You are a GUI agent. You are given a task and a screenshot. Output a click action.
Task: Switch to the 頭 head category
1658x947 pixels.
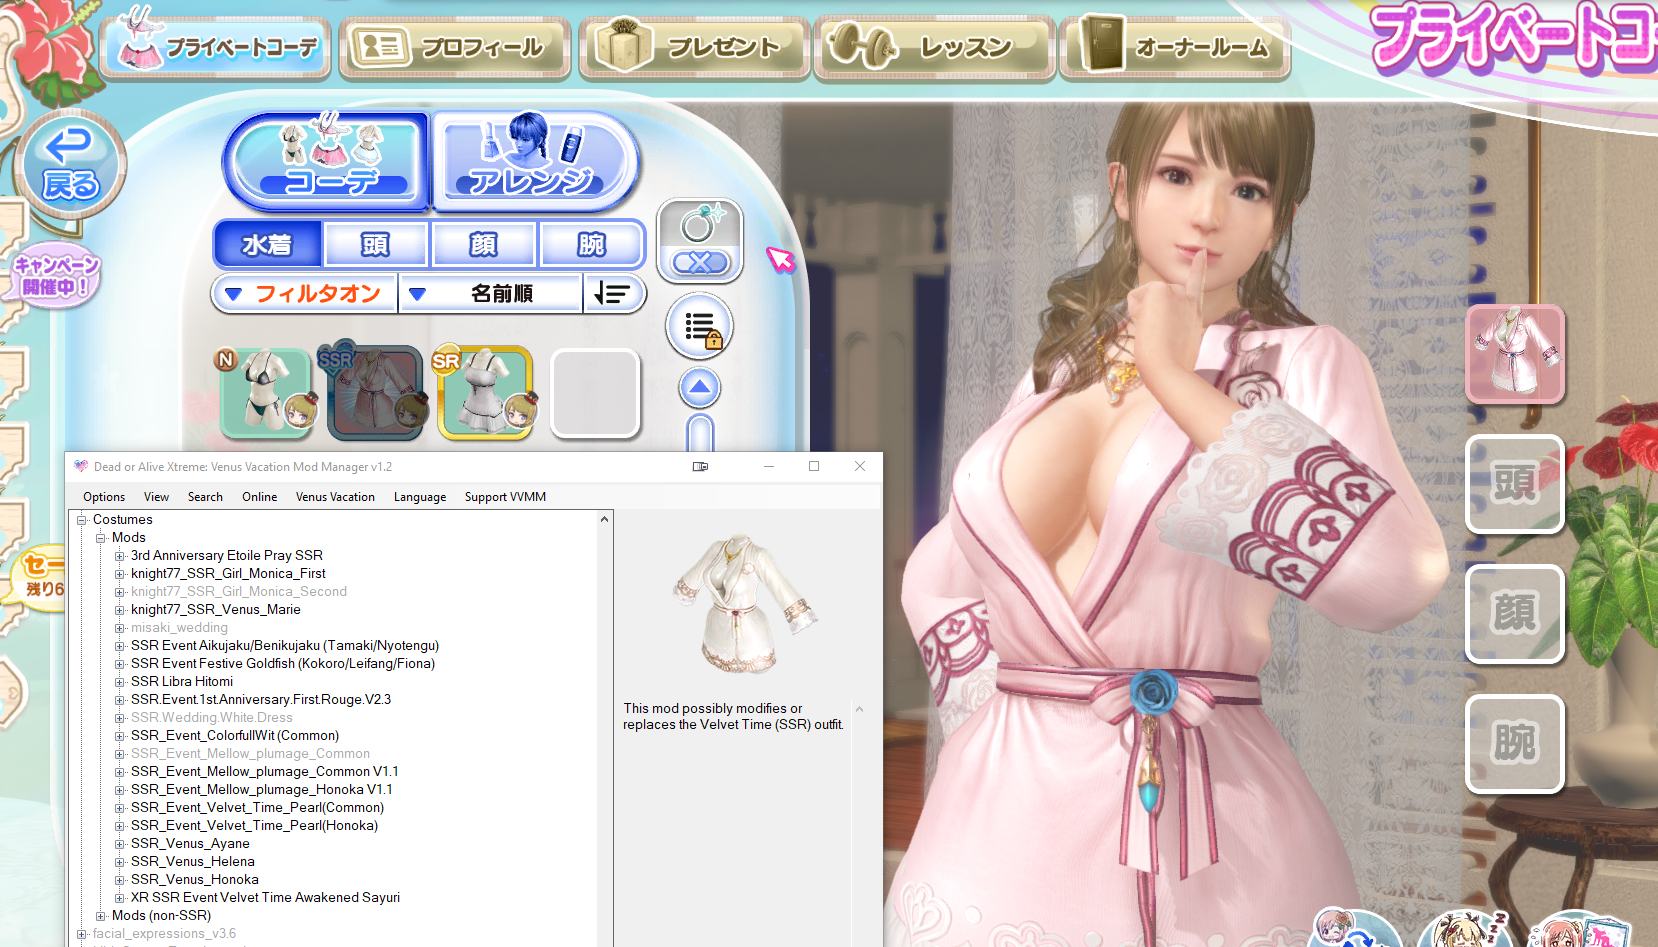tap(376, 245)
